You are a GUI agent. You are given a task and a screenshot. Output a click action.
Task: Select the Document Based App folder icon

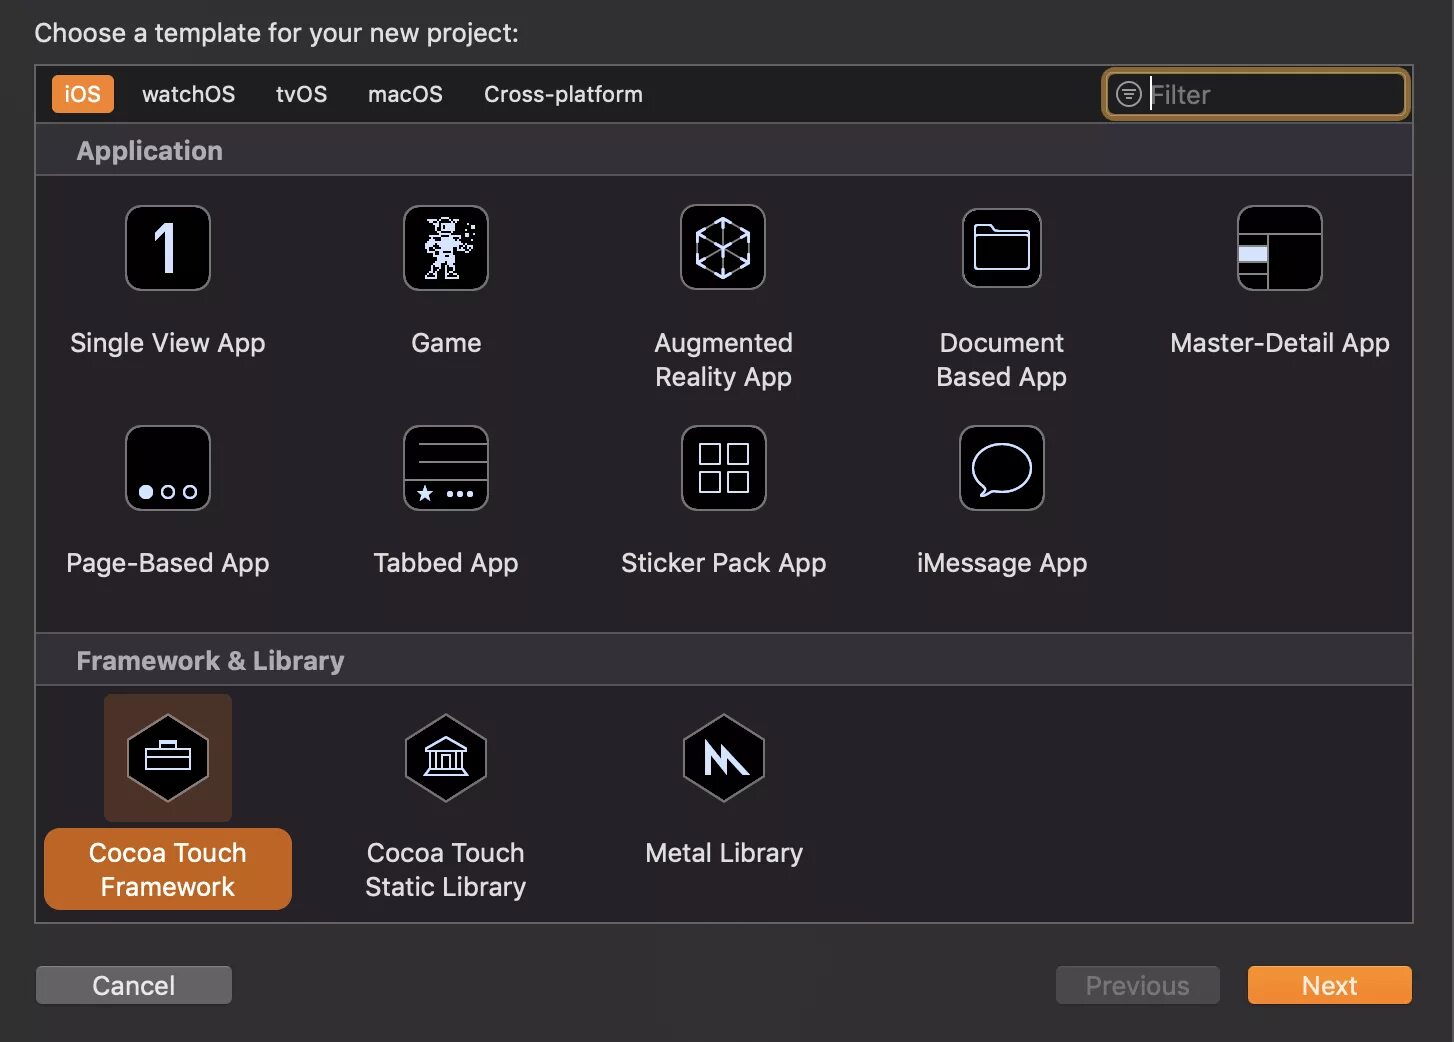point(1002,248)
